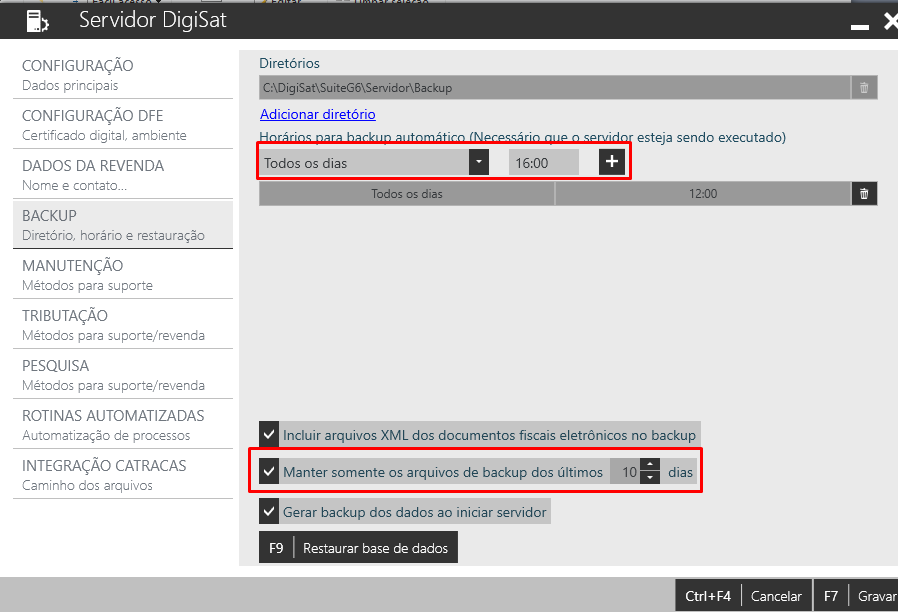Select the BACKUP section
Viewport: 898px width, 612px height.
(x=123, y=224)
